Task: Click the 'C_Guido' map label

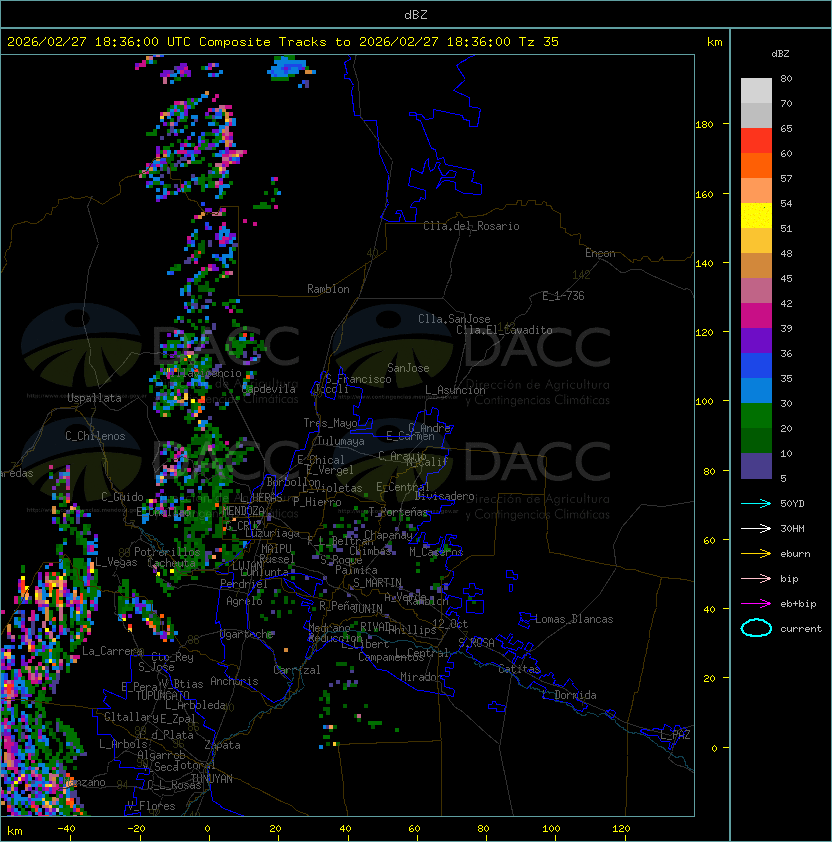Action: [x=122, y=497]
